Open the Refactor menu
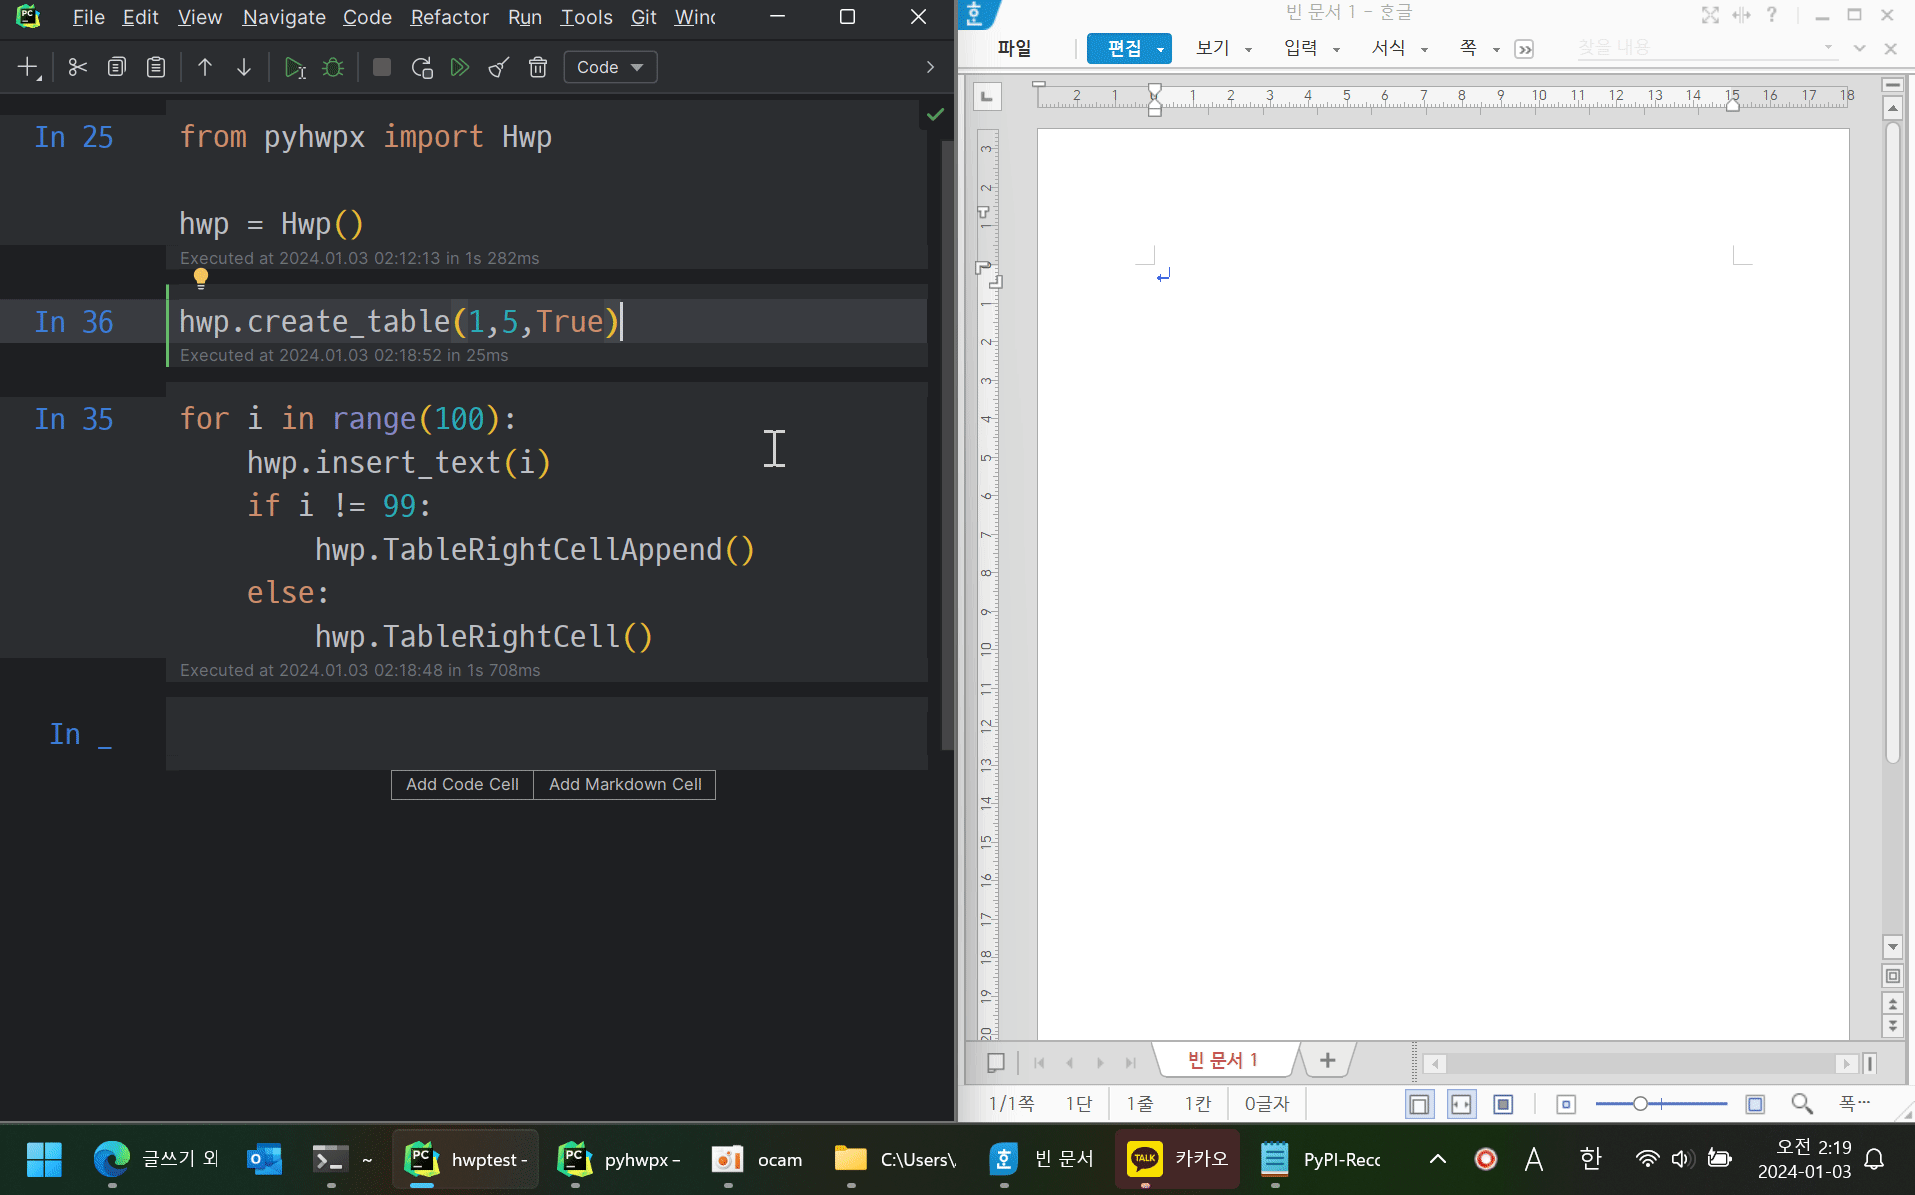The image size is (1915, 1195). pyautogui.click(x=449, y=17)
